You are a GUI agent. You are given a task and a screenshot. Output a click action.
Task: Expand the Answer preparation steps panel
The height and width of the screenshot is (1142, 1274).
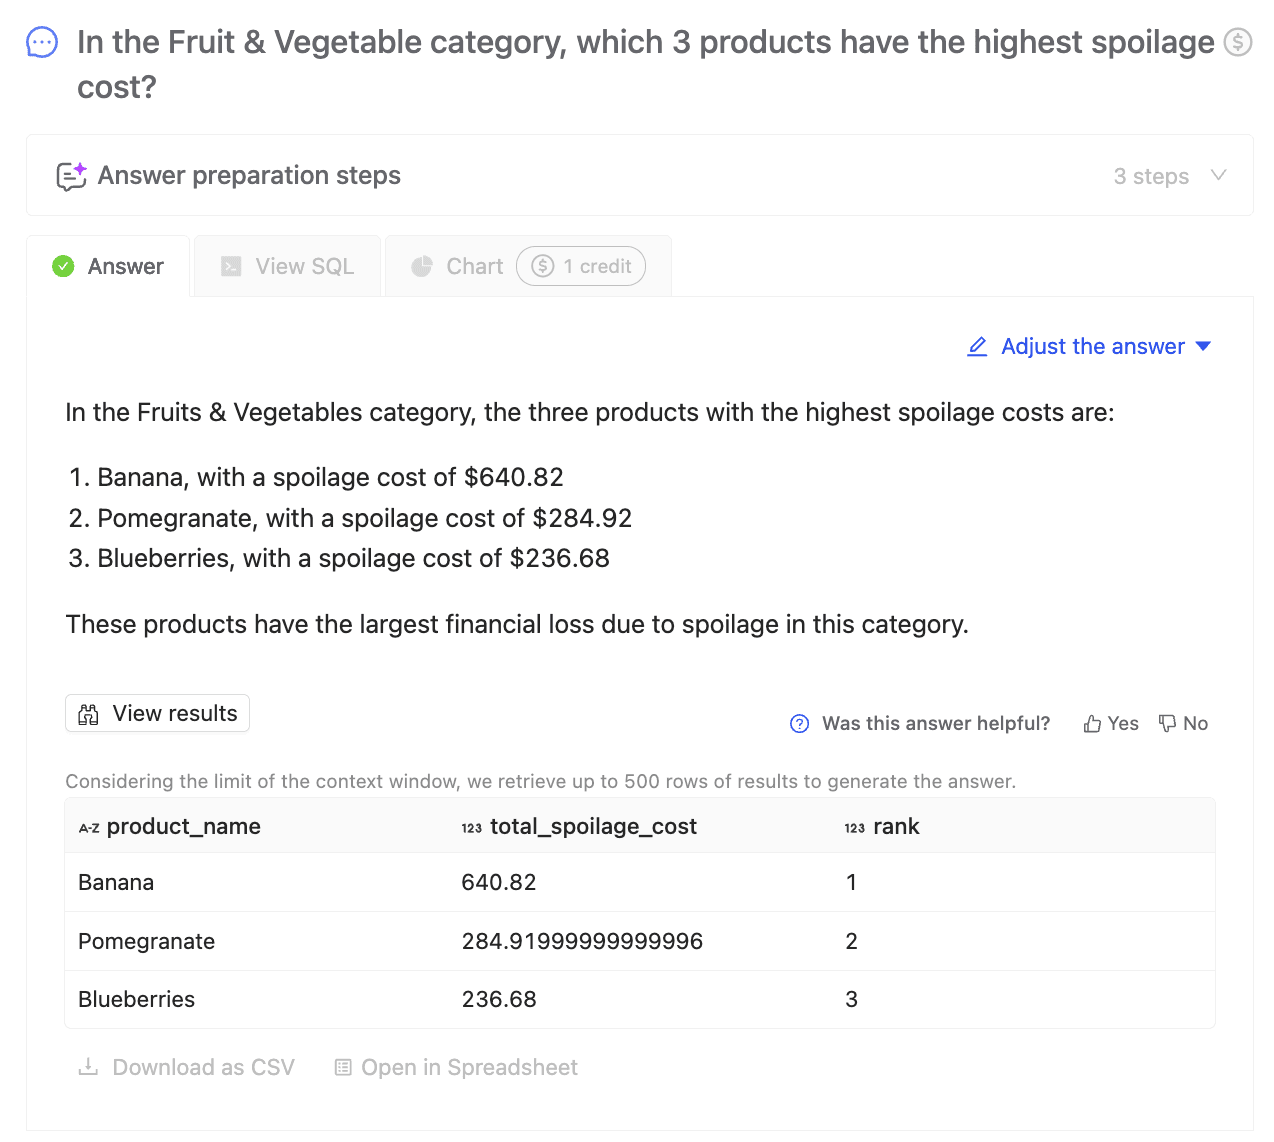tap(249, 176)
